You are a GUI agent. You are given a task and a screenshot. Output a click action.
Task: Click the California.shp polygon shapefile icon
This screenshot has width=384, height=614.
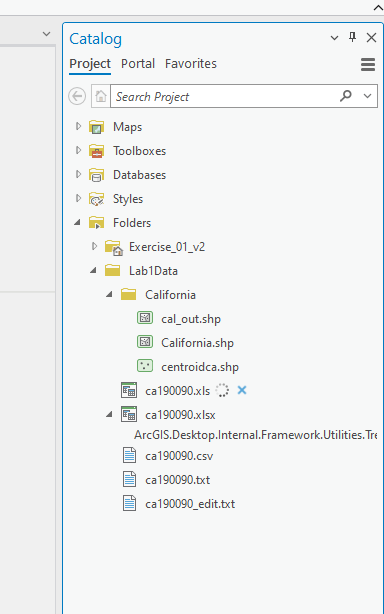pos(145,342)
